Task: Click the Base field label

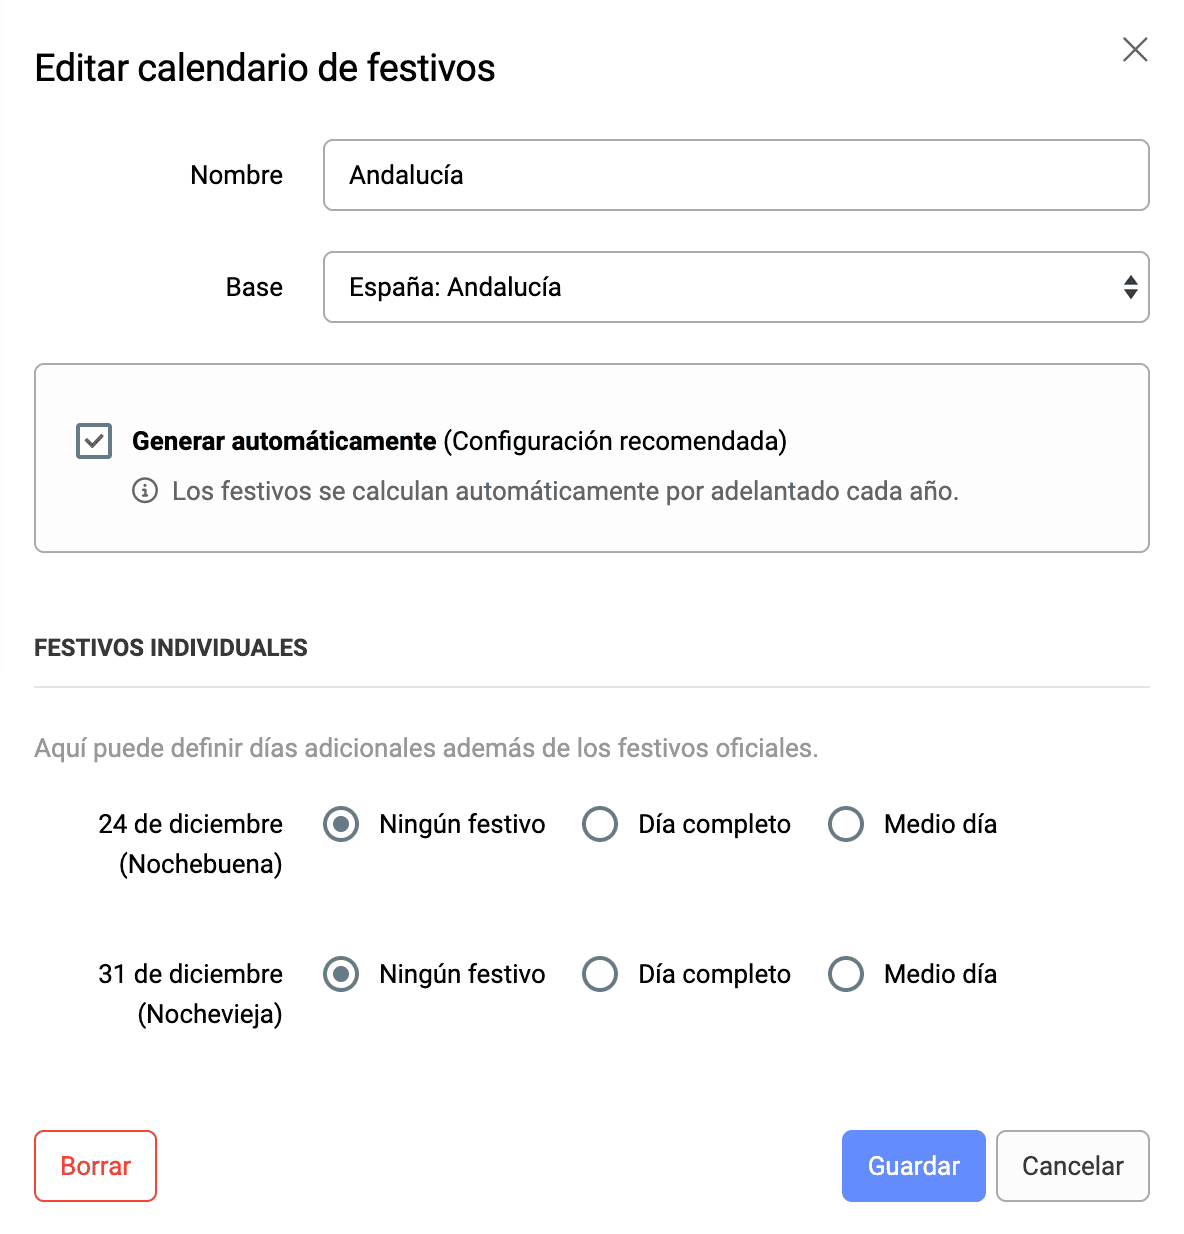Action: [254, 287]
